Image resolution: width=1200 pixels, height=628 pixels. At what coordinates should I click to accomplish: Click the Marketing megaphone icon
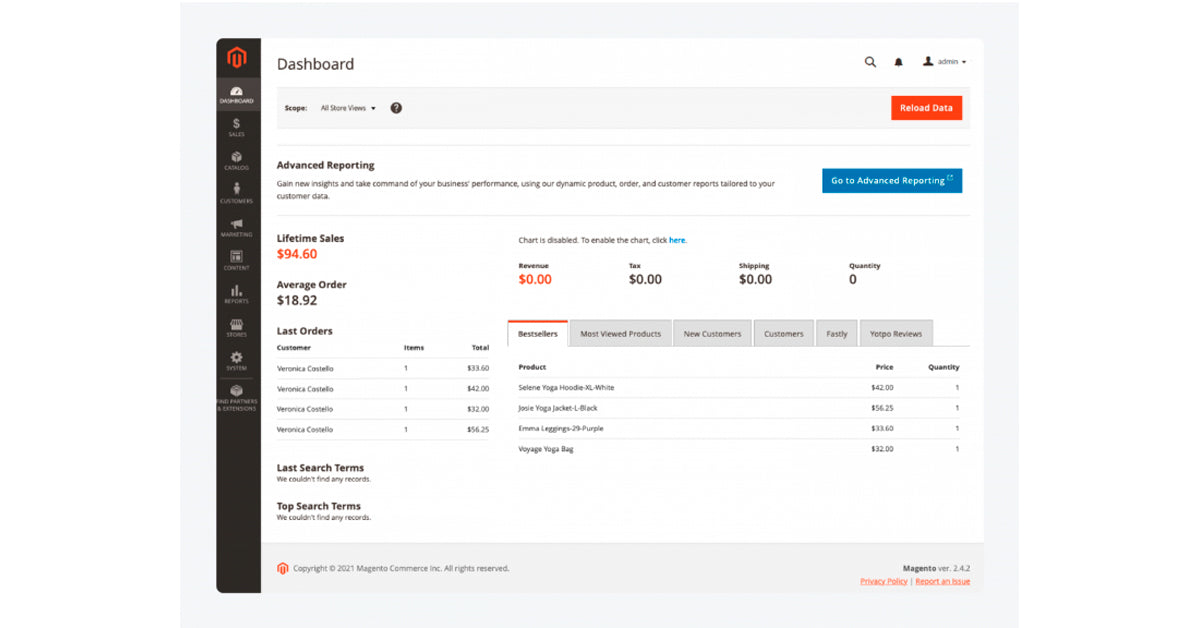tap(236, 229)
